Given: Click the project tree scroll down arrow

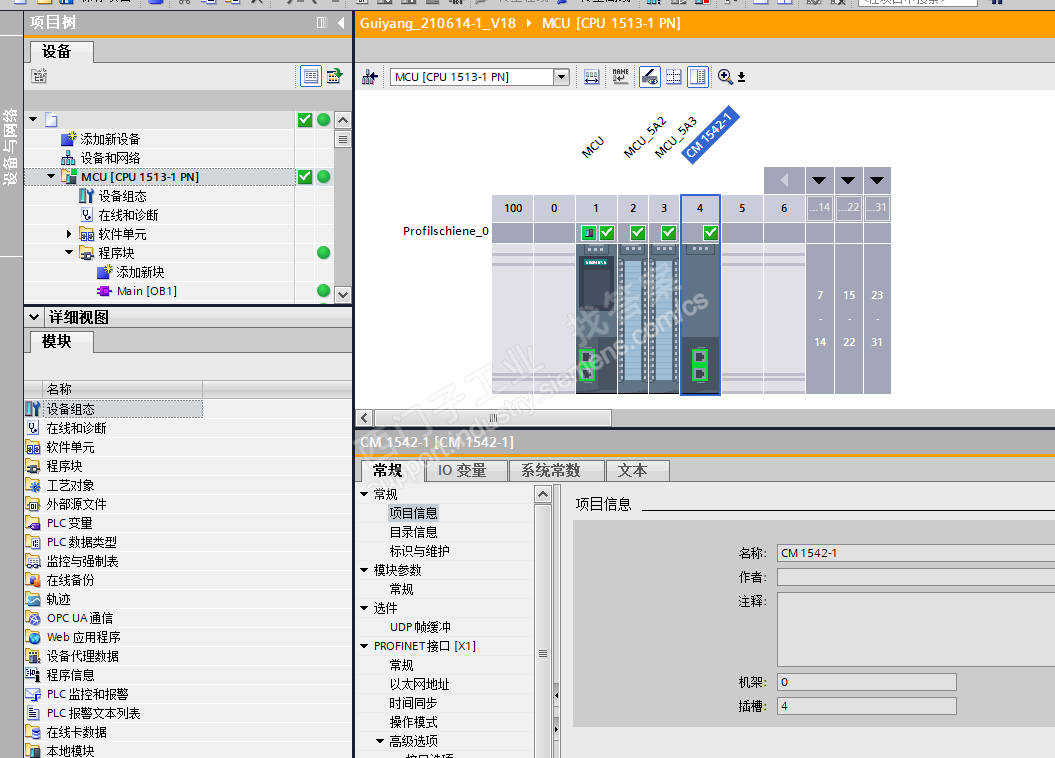Looking at the screenshot, I should 342,295.
